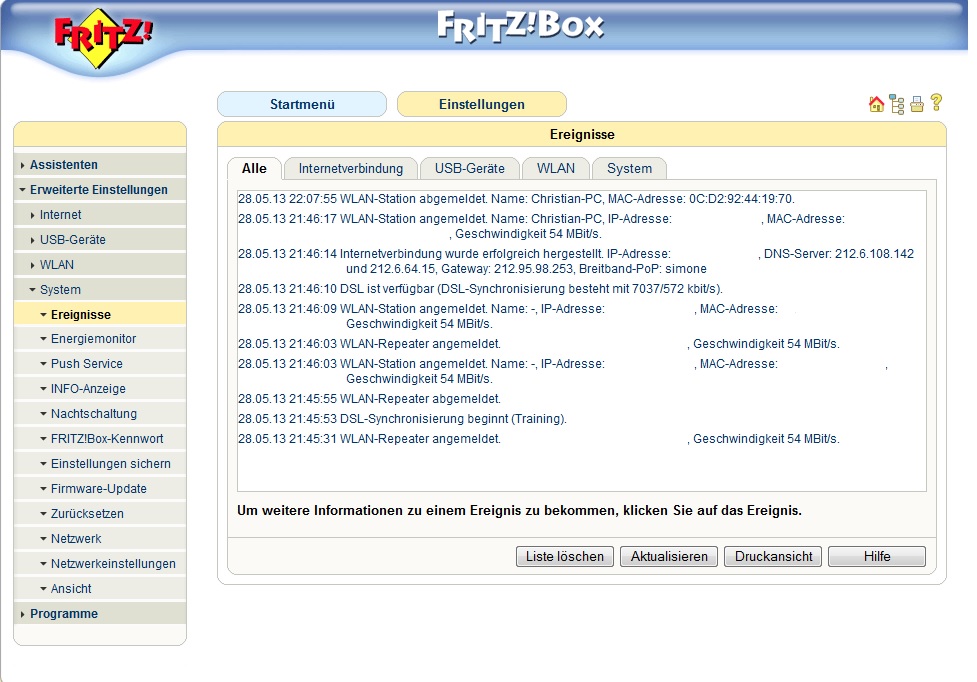Click the Hilfe button
Viewport: 977px width, 682px height.
coord(877,556)
